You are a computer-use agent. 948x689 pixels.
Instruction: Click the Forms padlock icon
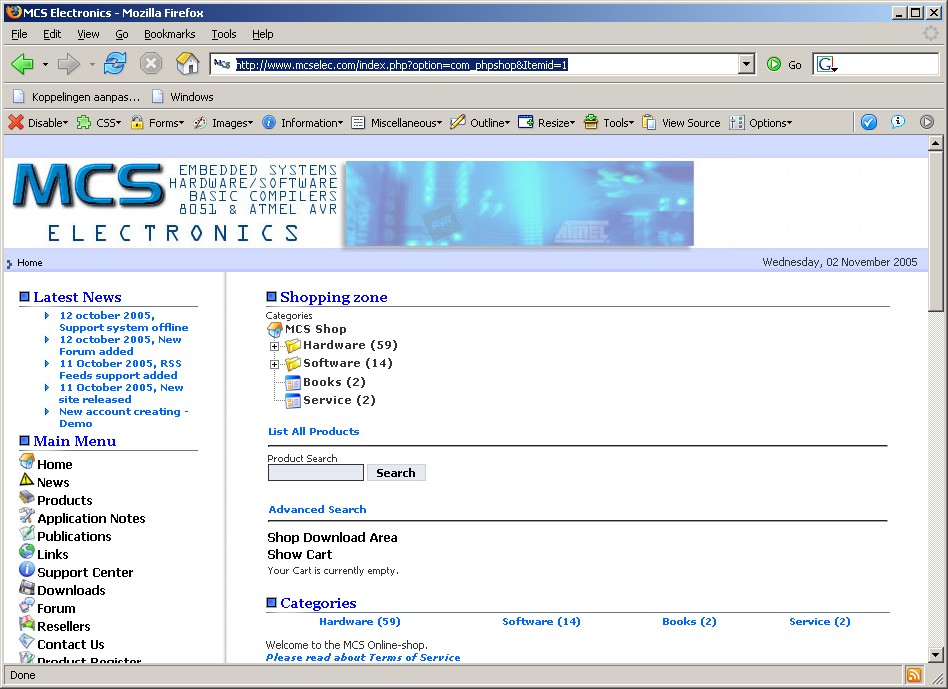pyautogui.click(x=137, y=122)
